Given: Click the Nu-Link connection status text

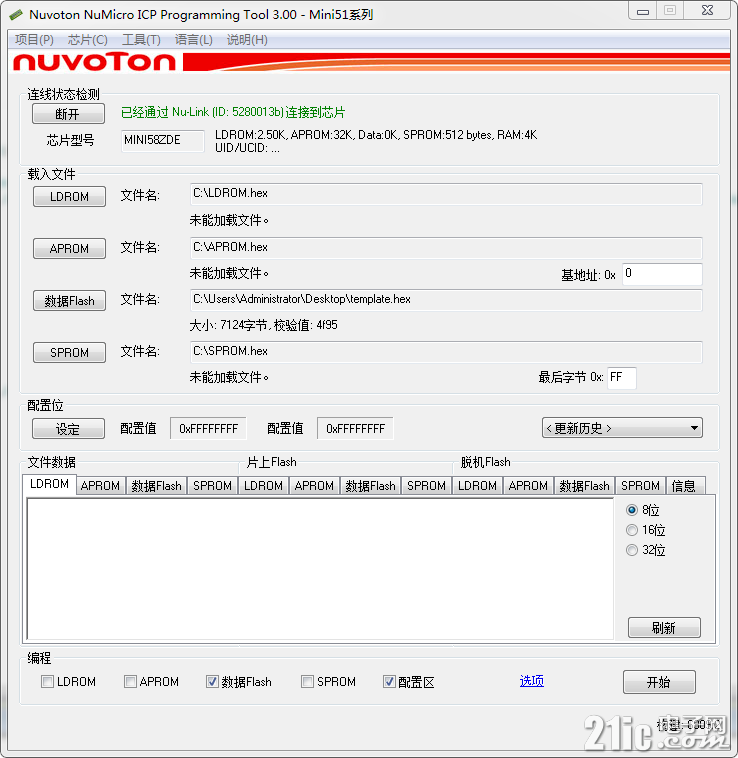Looking at the screenshot, I should click(233, 112).
